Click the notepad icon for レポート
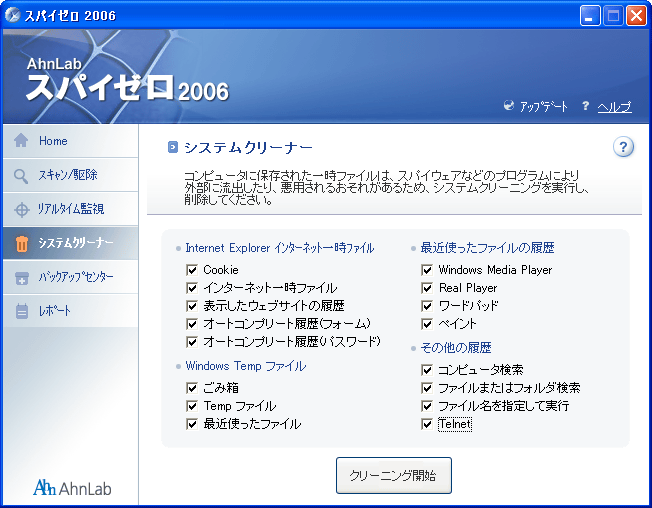Image resolution: width=652 pixels, height=508 pixels. (22, 311)
